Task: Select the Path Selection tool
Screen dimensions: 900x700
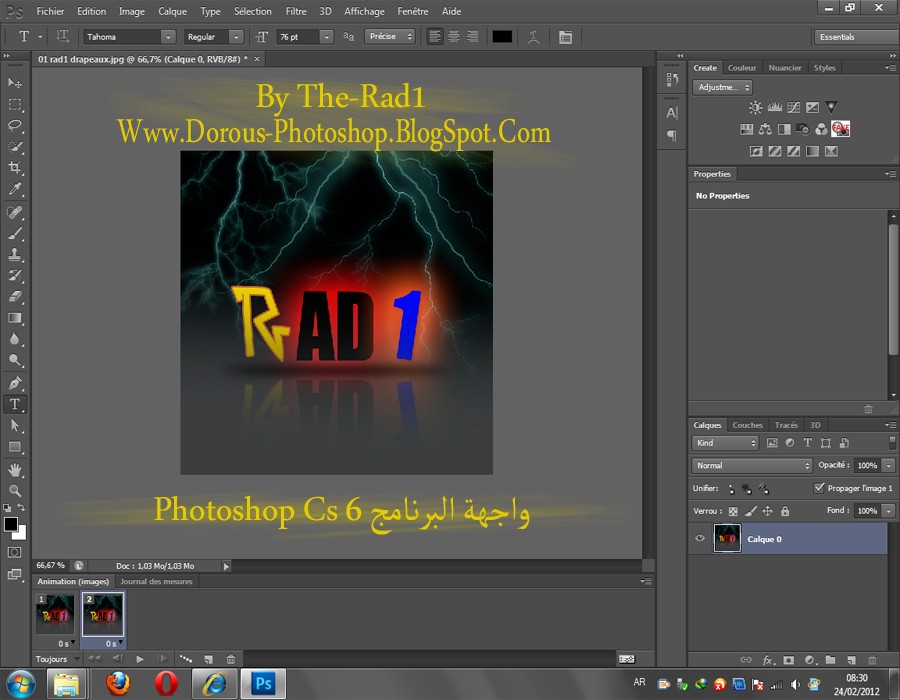Action: tap(15, 426)
